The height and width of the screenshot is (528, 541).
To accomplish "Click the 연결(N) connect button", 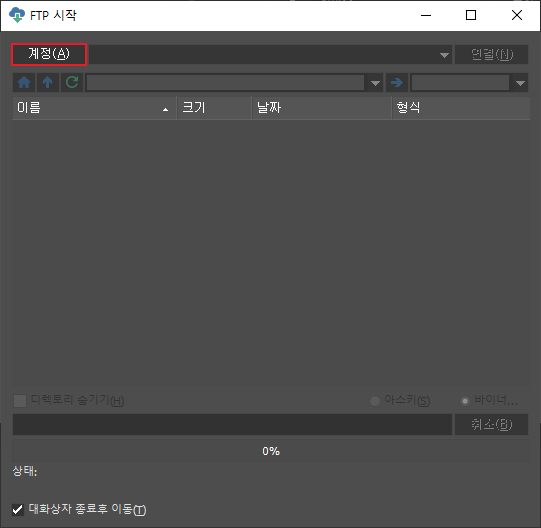I will coord(491,55).
